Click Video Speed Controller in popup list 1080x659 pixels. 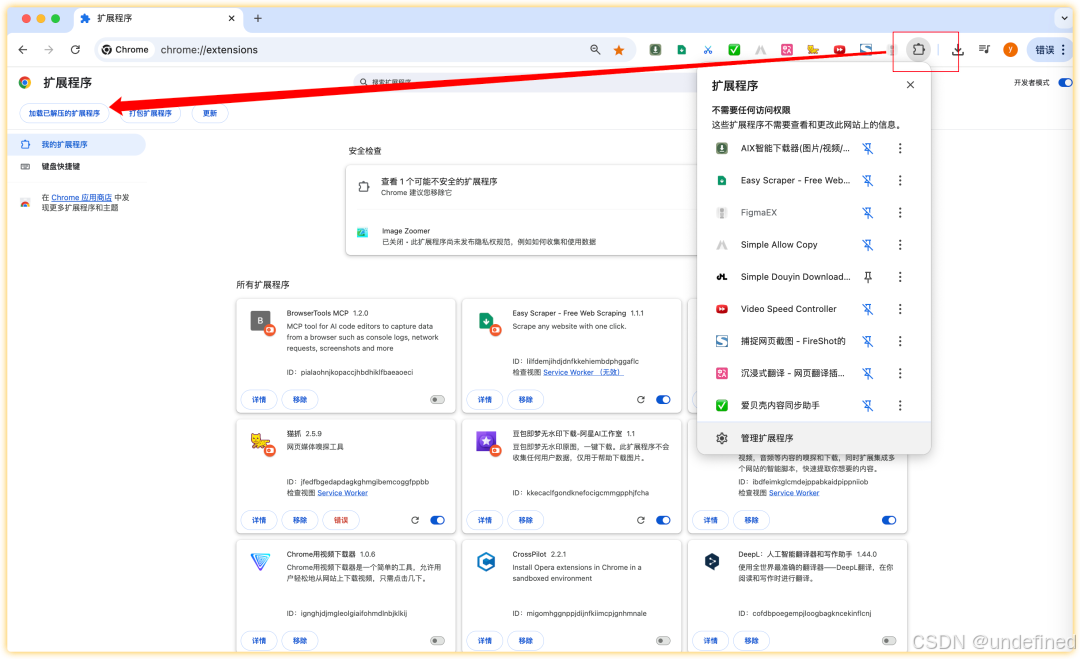coord(788,309)
